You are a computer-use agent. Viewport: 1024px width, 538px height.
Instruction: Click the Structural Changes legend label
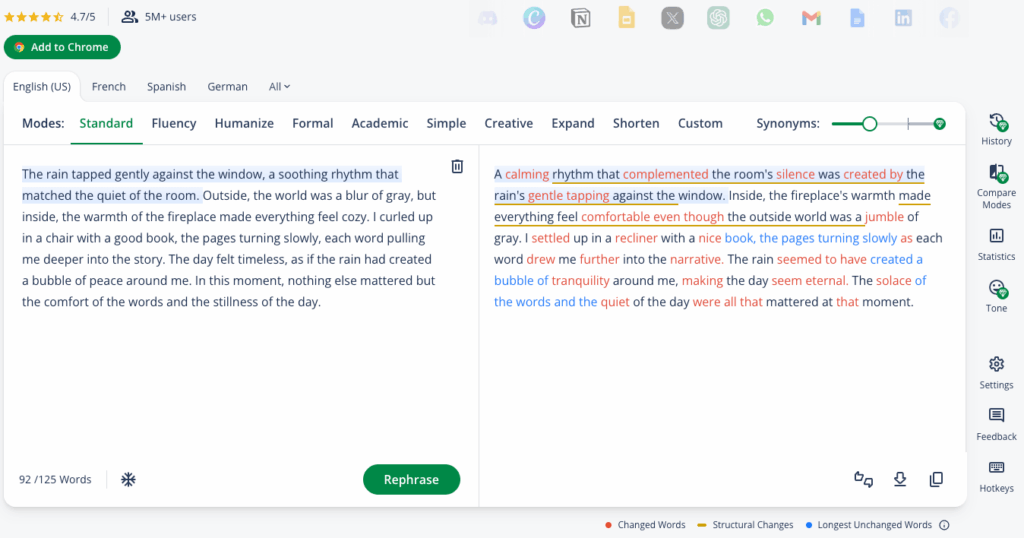point(752,525)
